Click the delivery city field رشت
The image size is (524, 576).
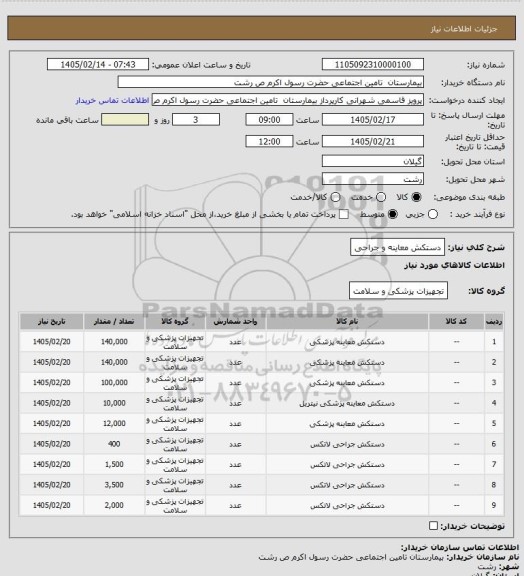[x=373, y=179]
